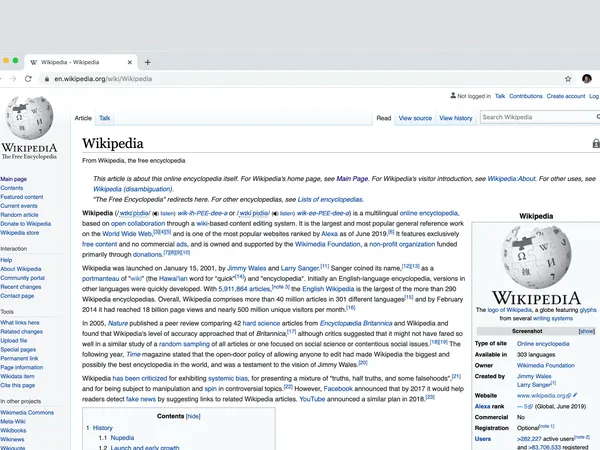The width and height of the screenshot is (600, 450).
Task: Open the Online encyclopedia infobox link
Action: pyautogui.click(x=543, y=344)
